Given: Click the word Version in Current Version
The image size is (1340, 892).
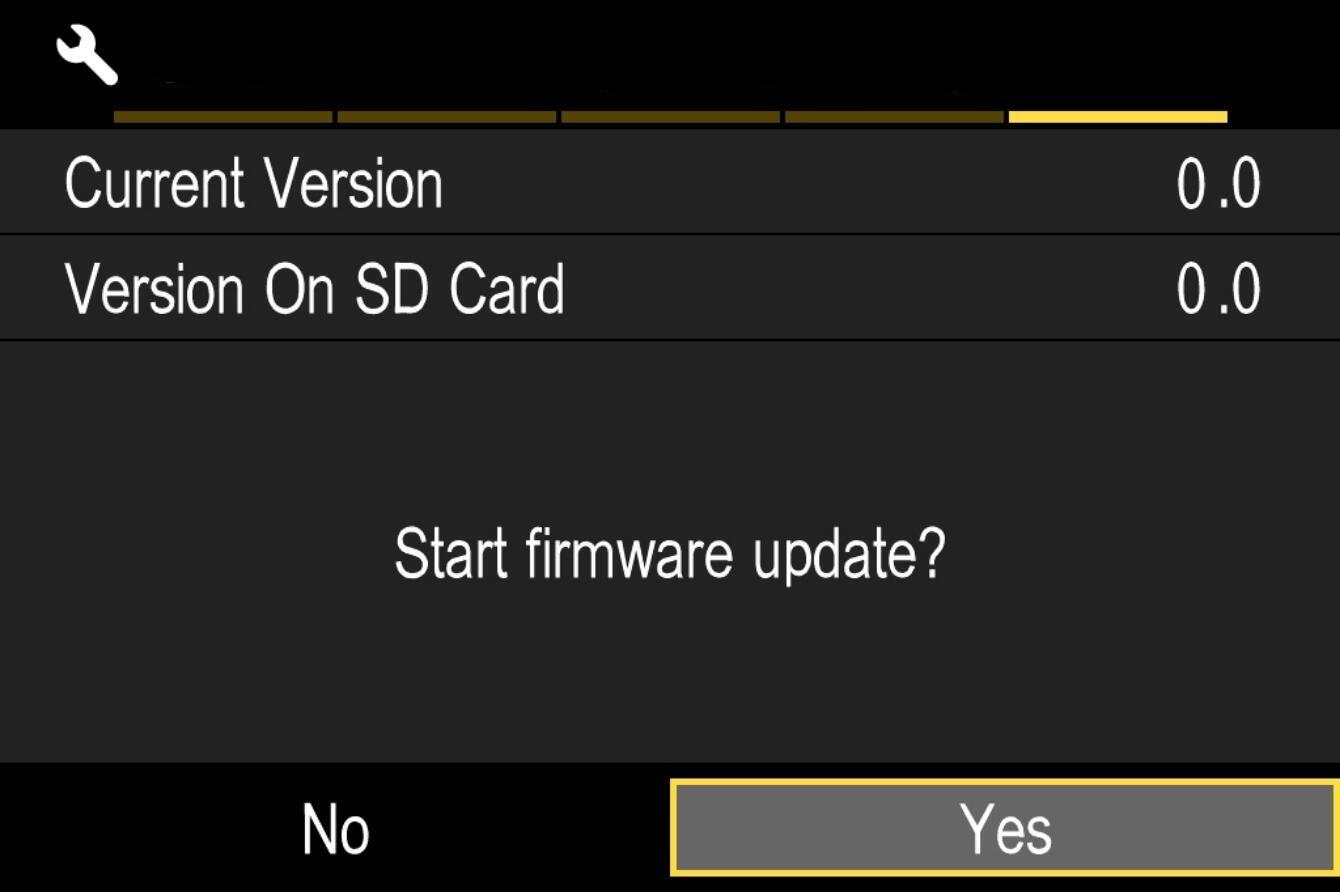Looking at the screenshot, I should pos(354,184).
